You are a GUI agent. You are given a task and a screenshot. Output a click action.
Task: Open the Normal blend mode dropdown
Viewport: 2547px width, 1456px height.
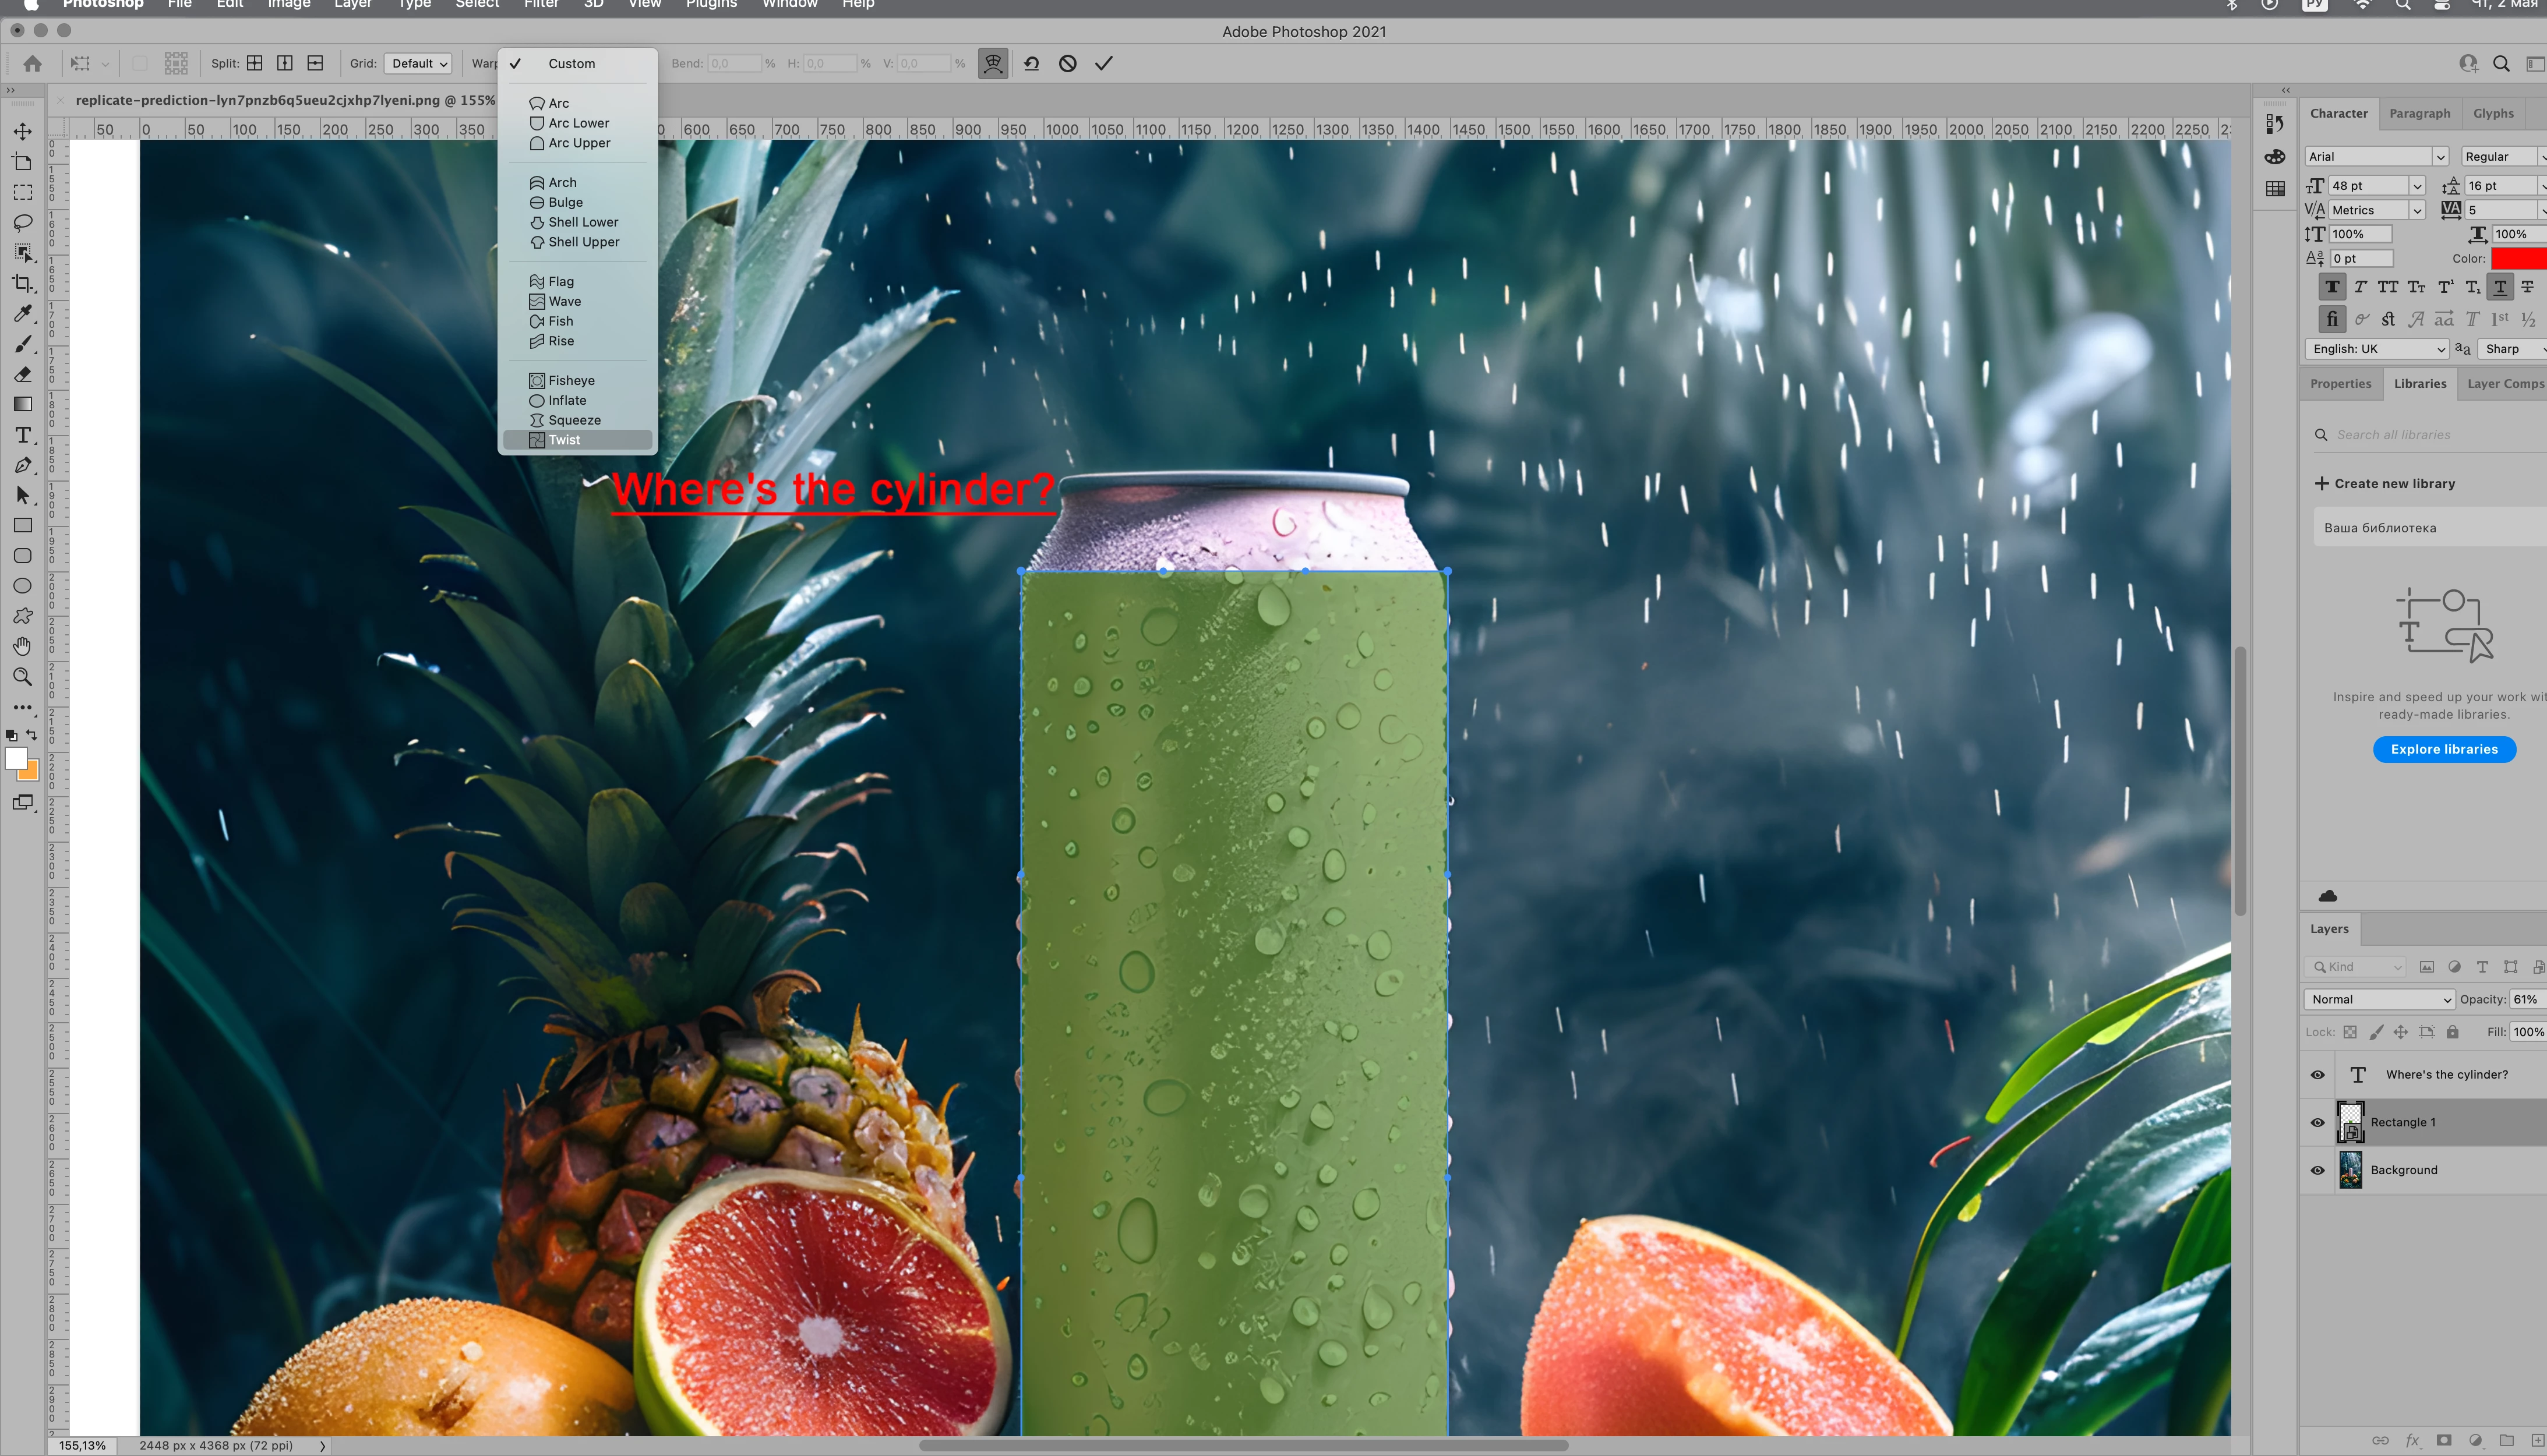(x=2380, y=999)
